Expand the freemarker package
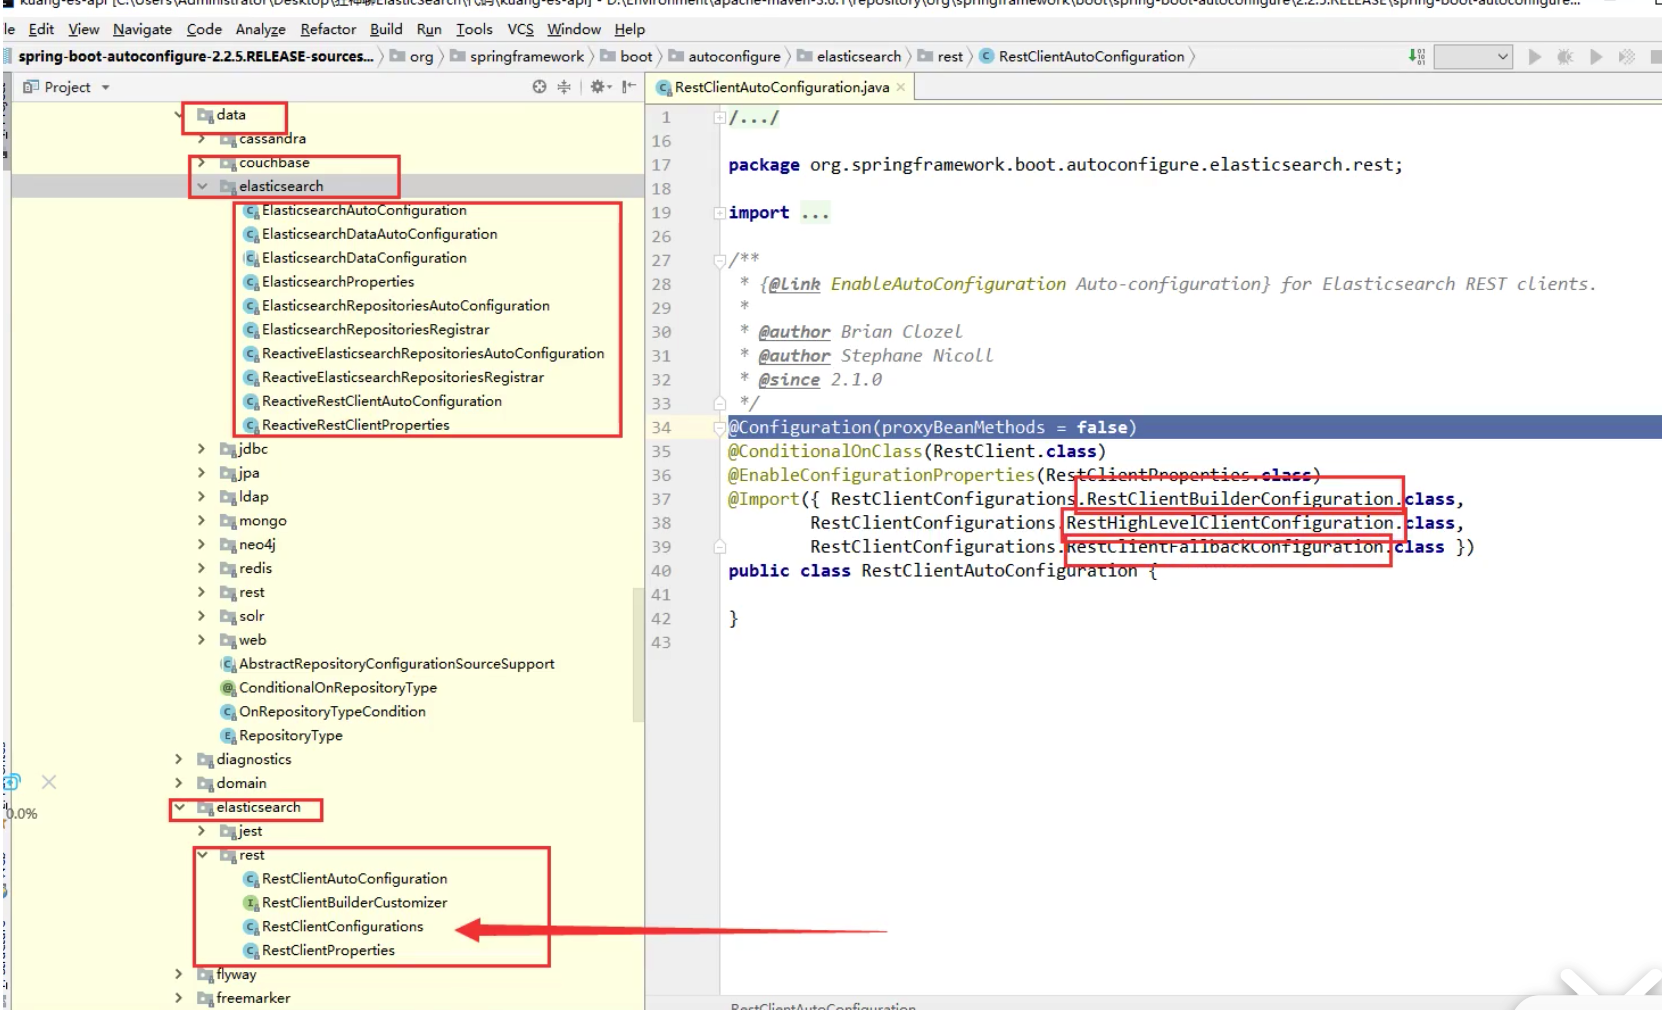The image size is (1662, 1020). [x=179, y=998]
